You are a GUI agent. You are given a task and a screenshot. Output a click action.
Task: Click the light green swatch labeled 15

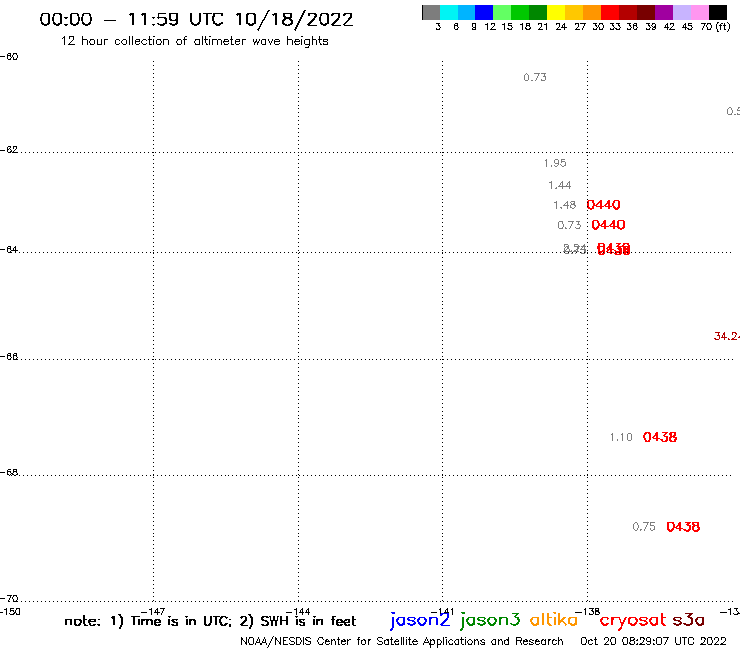coord(502,12)
